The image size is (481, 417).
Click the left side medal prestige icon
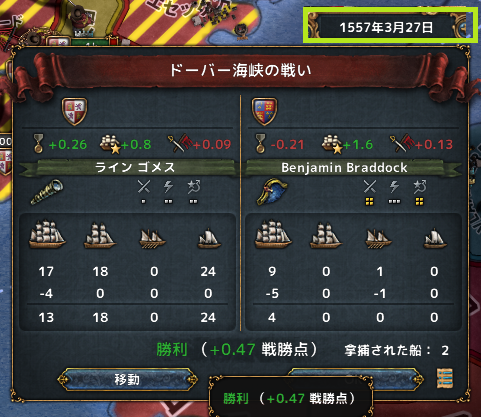point(39,143)
